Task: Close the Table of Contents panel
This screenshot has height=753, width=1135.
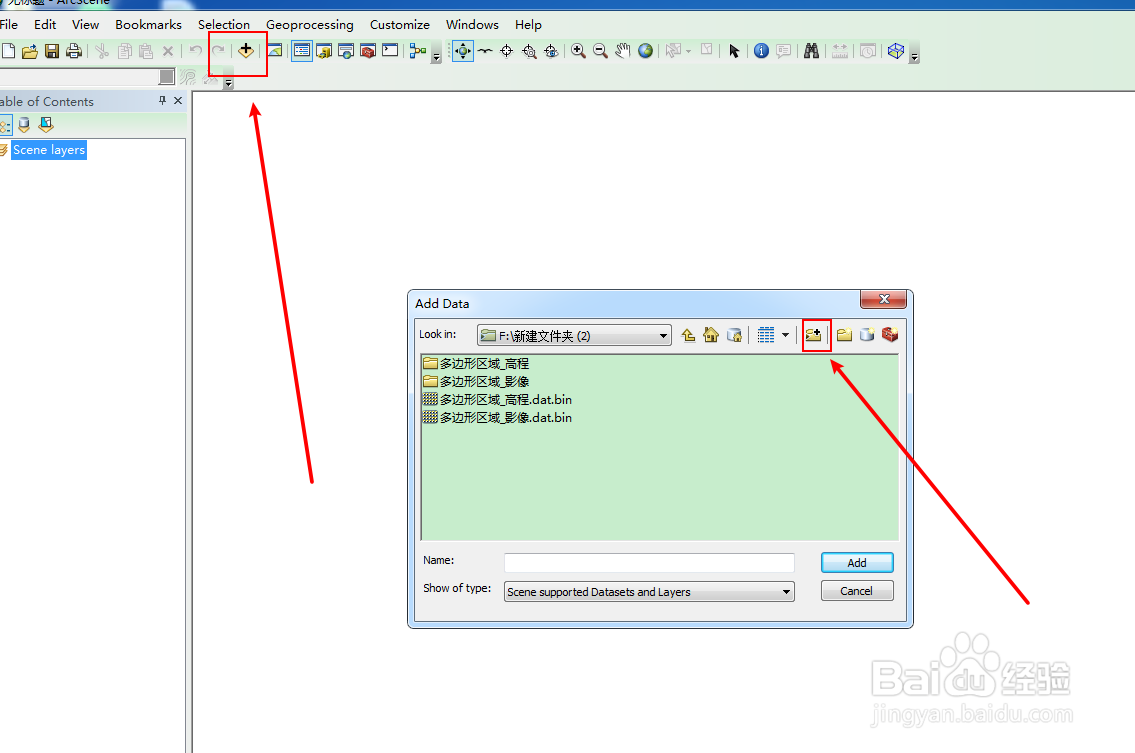Action: pos(178,101)
